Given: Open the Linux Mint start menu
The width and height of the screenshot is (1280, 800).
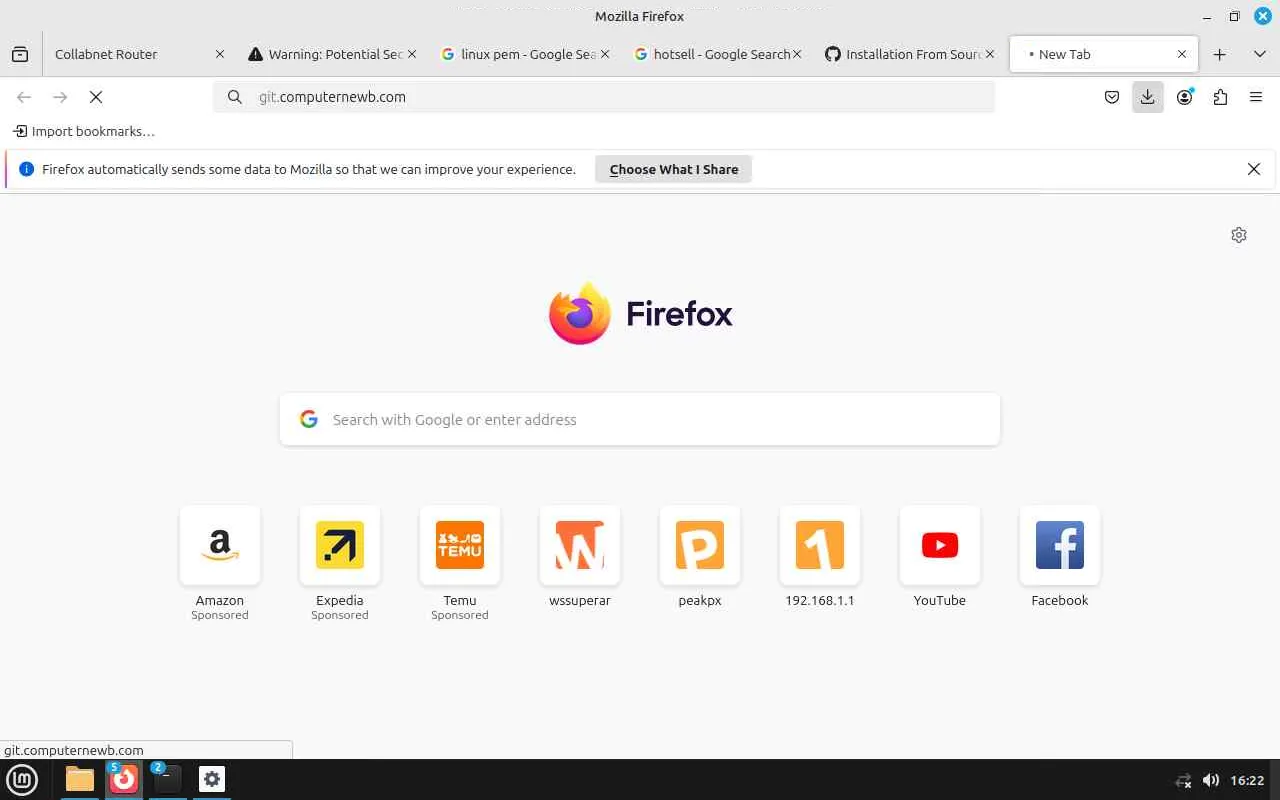Looking at the screenshot, I should 22,779.
